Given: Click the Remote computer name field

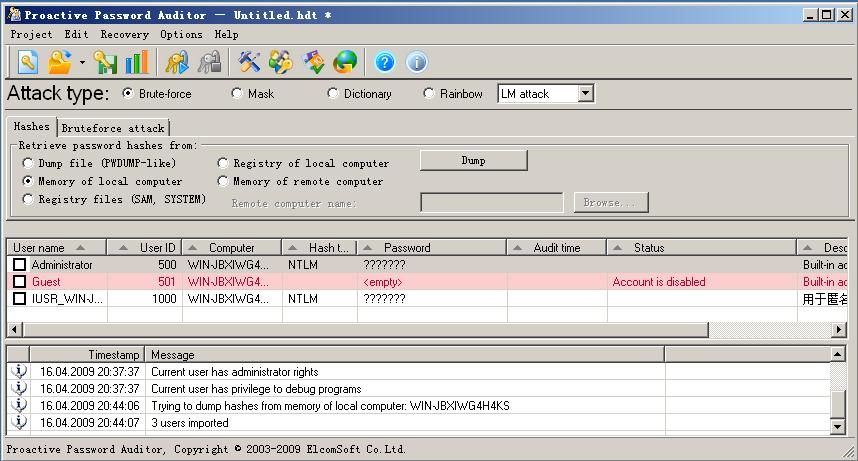Looking at the screenshot, I should pyautogui.click(x=491, y=203).
